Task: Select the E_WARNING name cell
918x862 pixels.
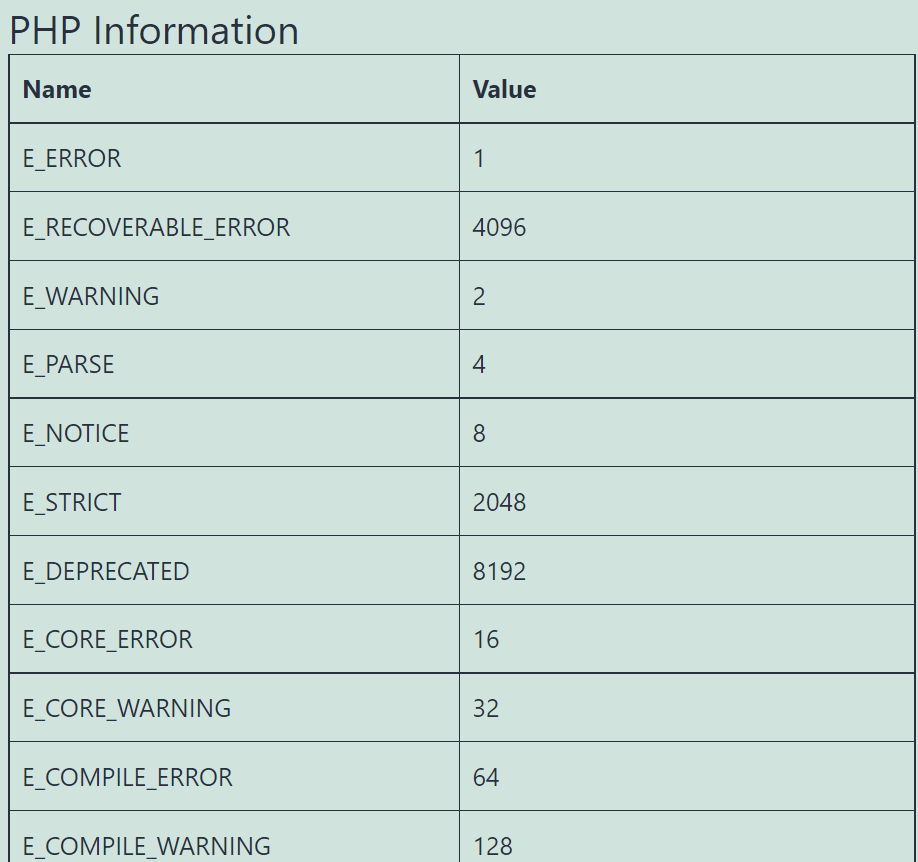Action: (x=91, y=297)
